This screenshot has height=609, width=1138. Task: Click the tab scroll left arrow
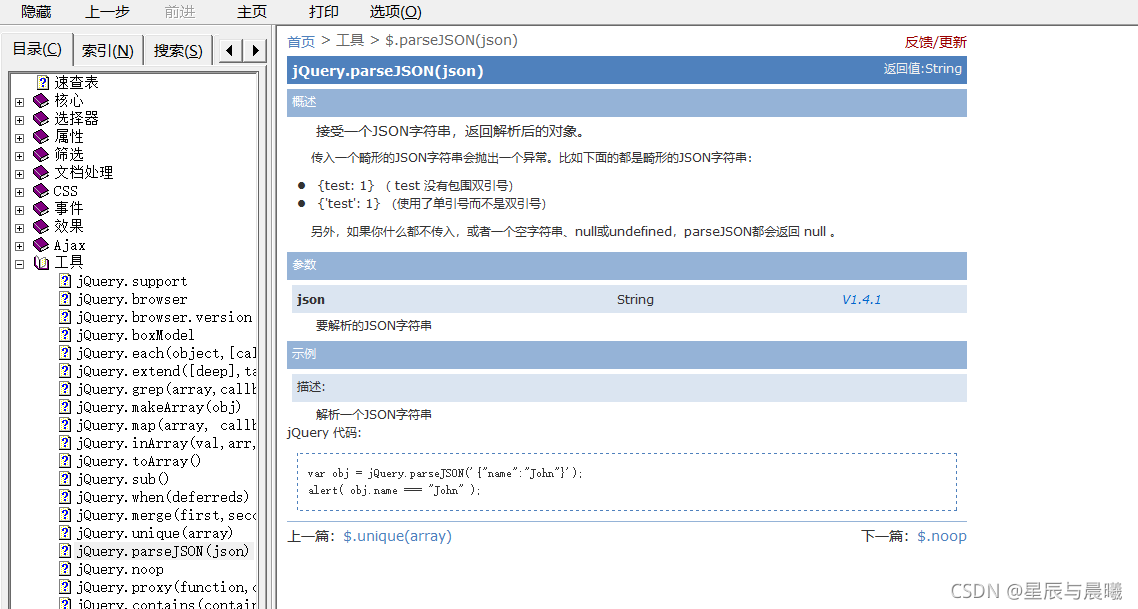click(x=230, y=50)
